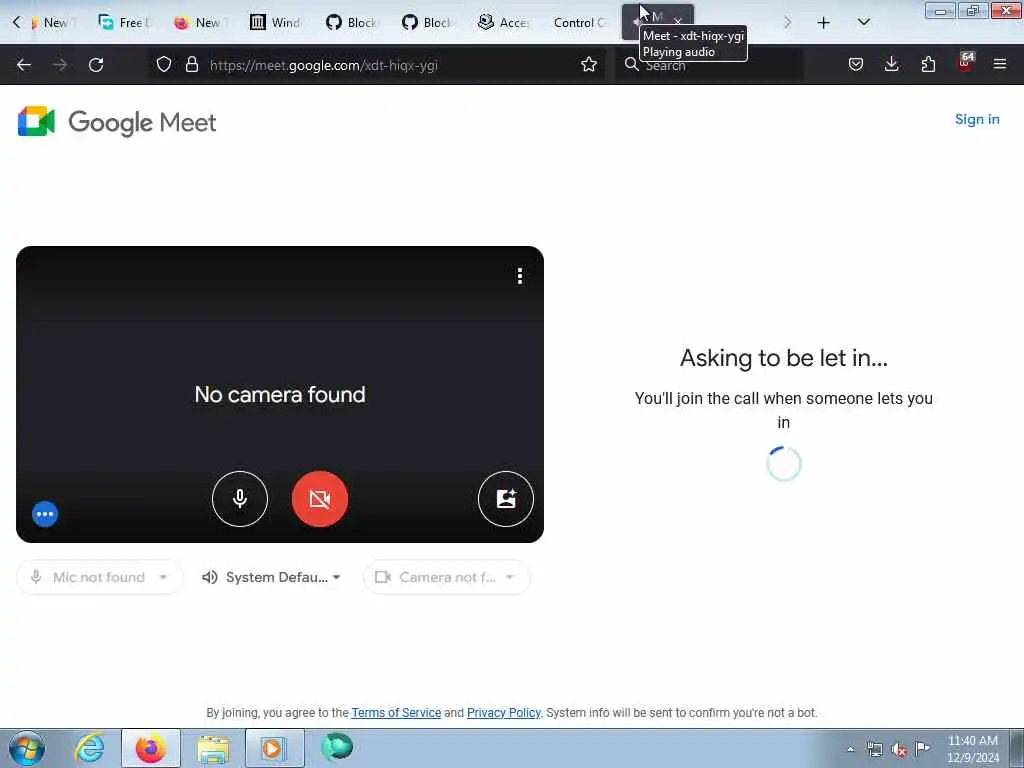Switch to the 'Wind' tab
The image size is (1024, 768).
pyautogui.click(x=276, y=23)
